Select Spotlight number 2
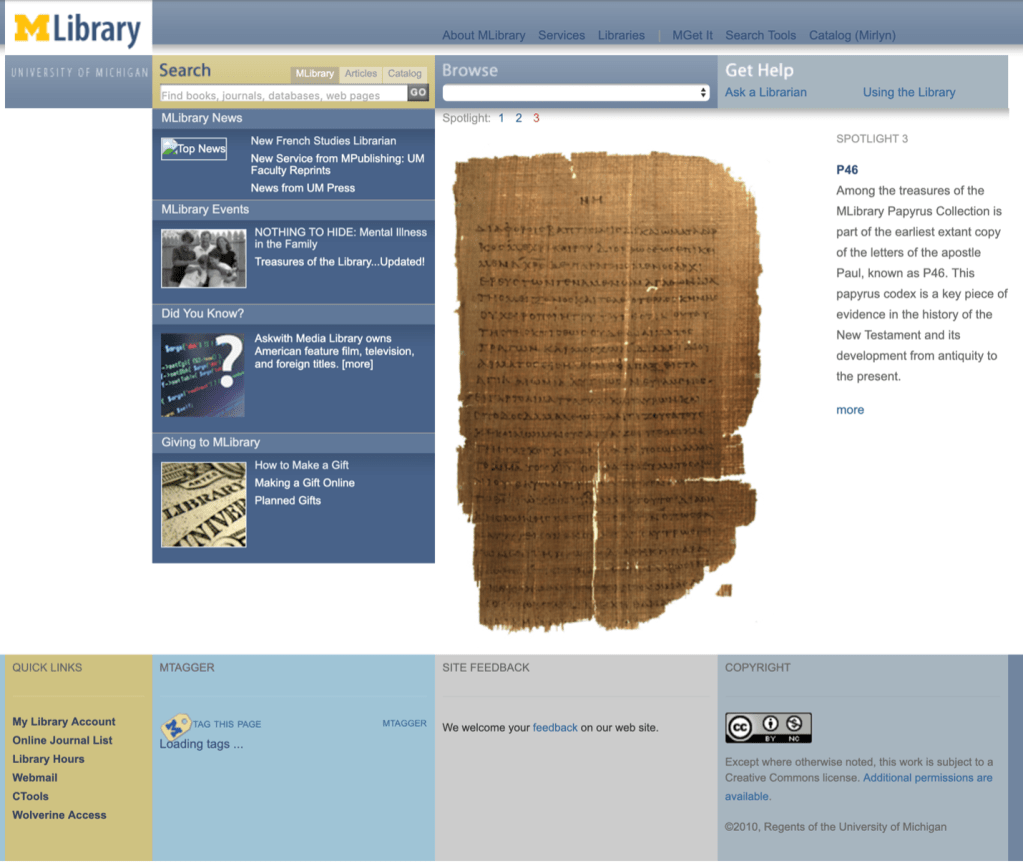1023x866 pixels. (x=518, y=117)
